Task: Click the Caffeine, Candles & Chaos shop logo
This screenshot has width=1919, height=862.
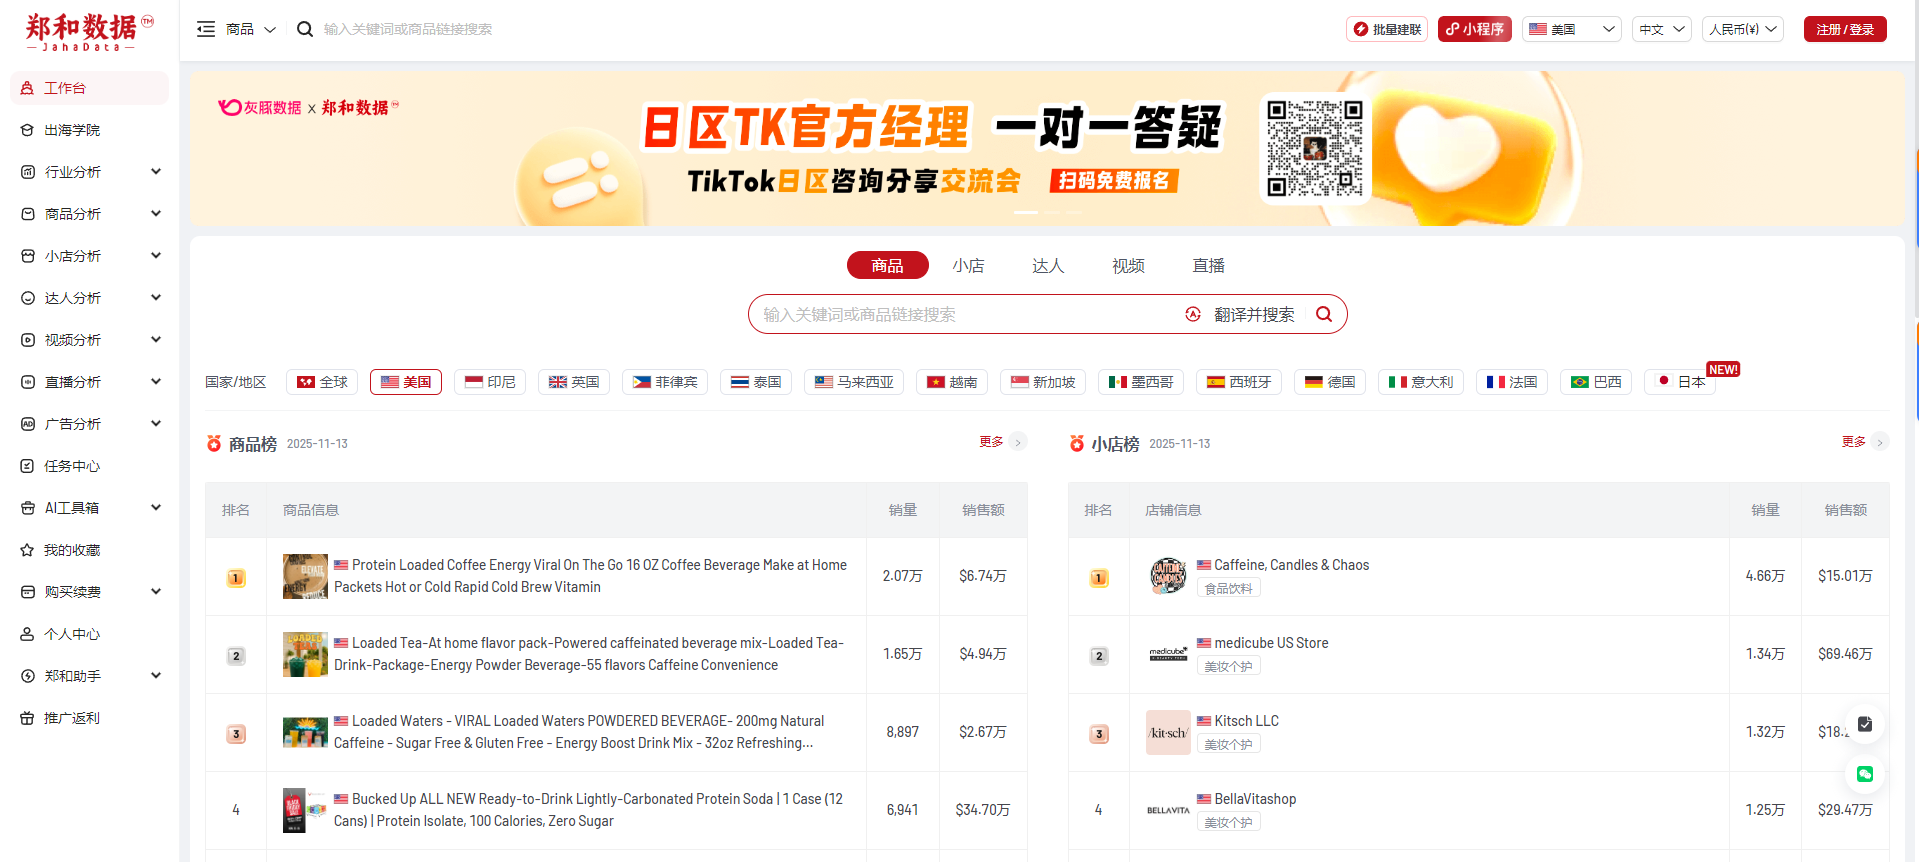Action: click(x=1168, y=576)
